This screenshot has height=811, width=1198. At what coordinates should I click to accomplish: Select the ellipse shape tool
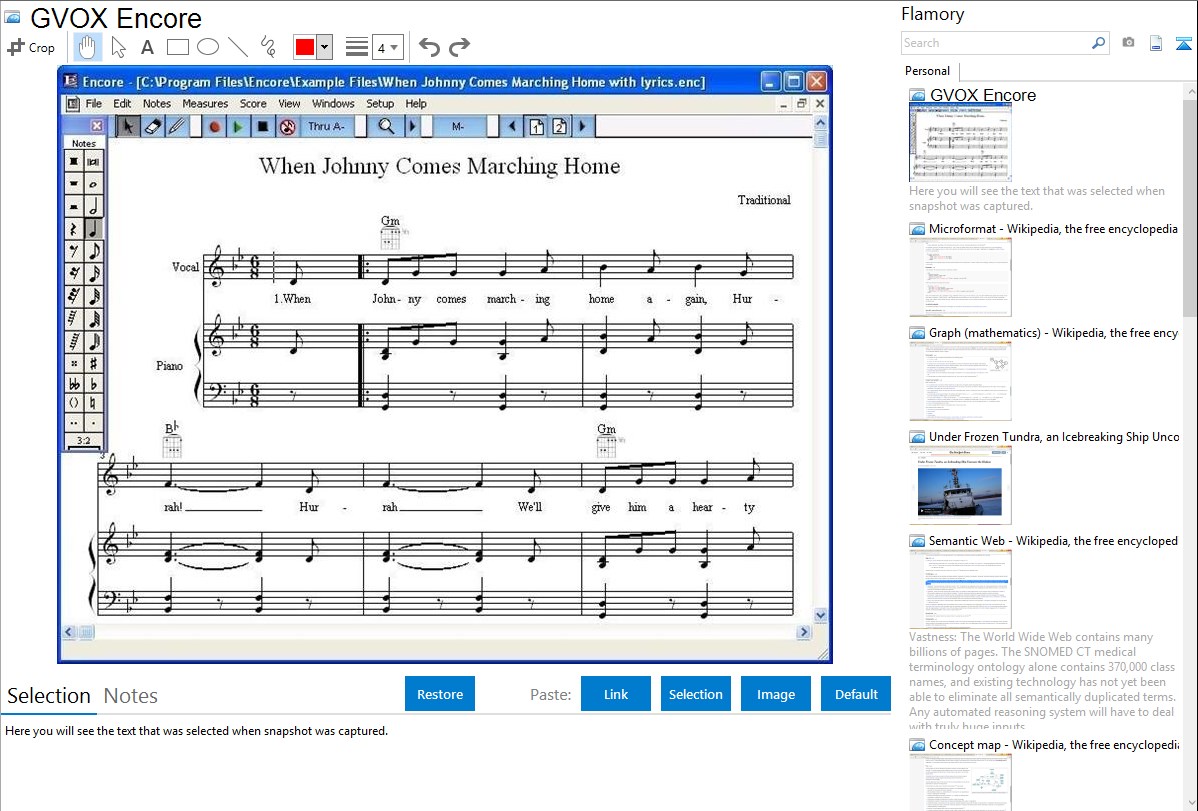208,47
